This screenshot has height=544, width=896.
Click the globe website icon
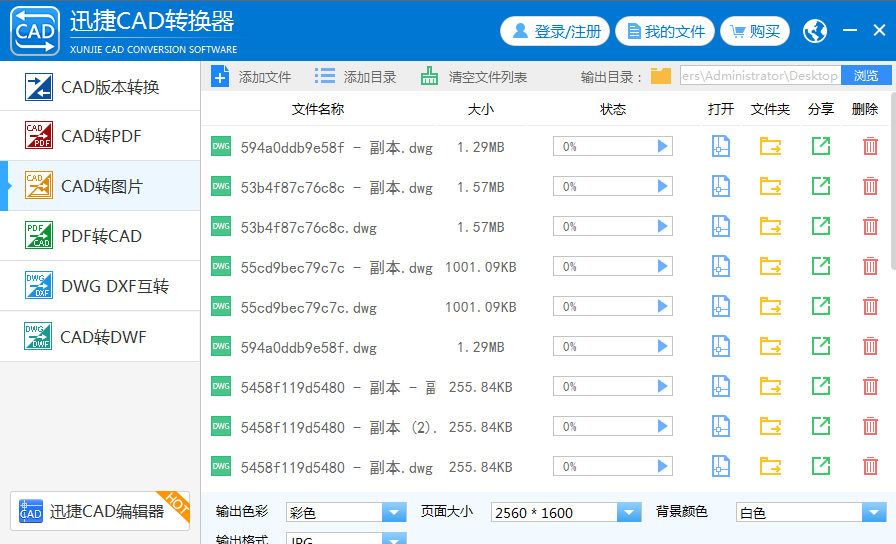[815, 31]
